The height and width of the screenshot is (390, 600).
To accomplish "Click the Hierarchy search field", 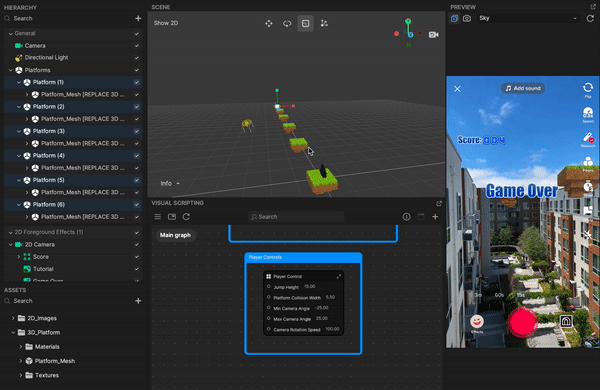I will tap(69, 18).
